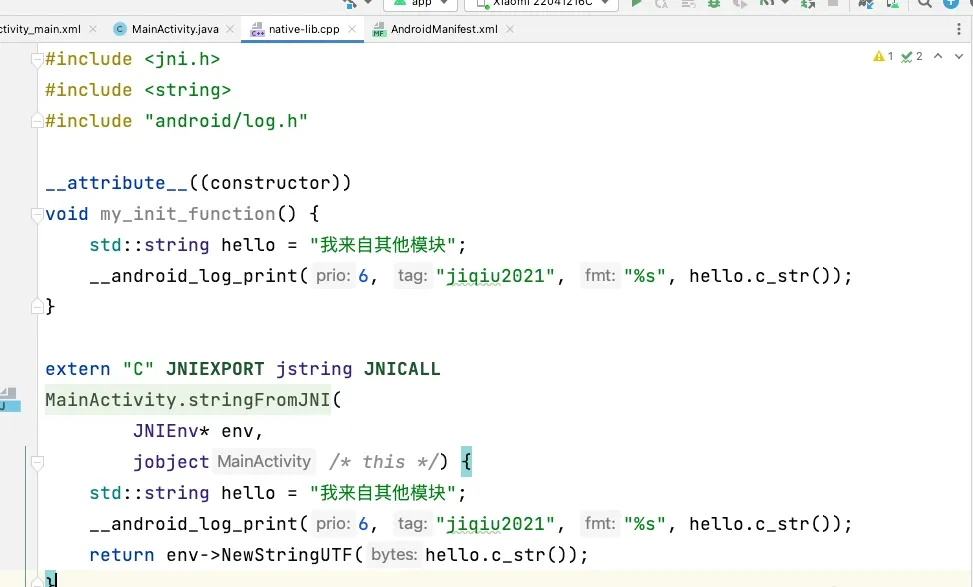Open the app run configuration dropdown
The image size is (973, 587).
[x=421, y=3]
